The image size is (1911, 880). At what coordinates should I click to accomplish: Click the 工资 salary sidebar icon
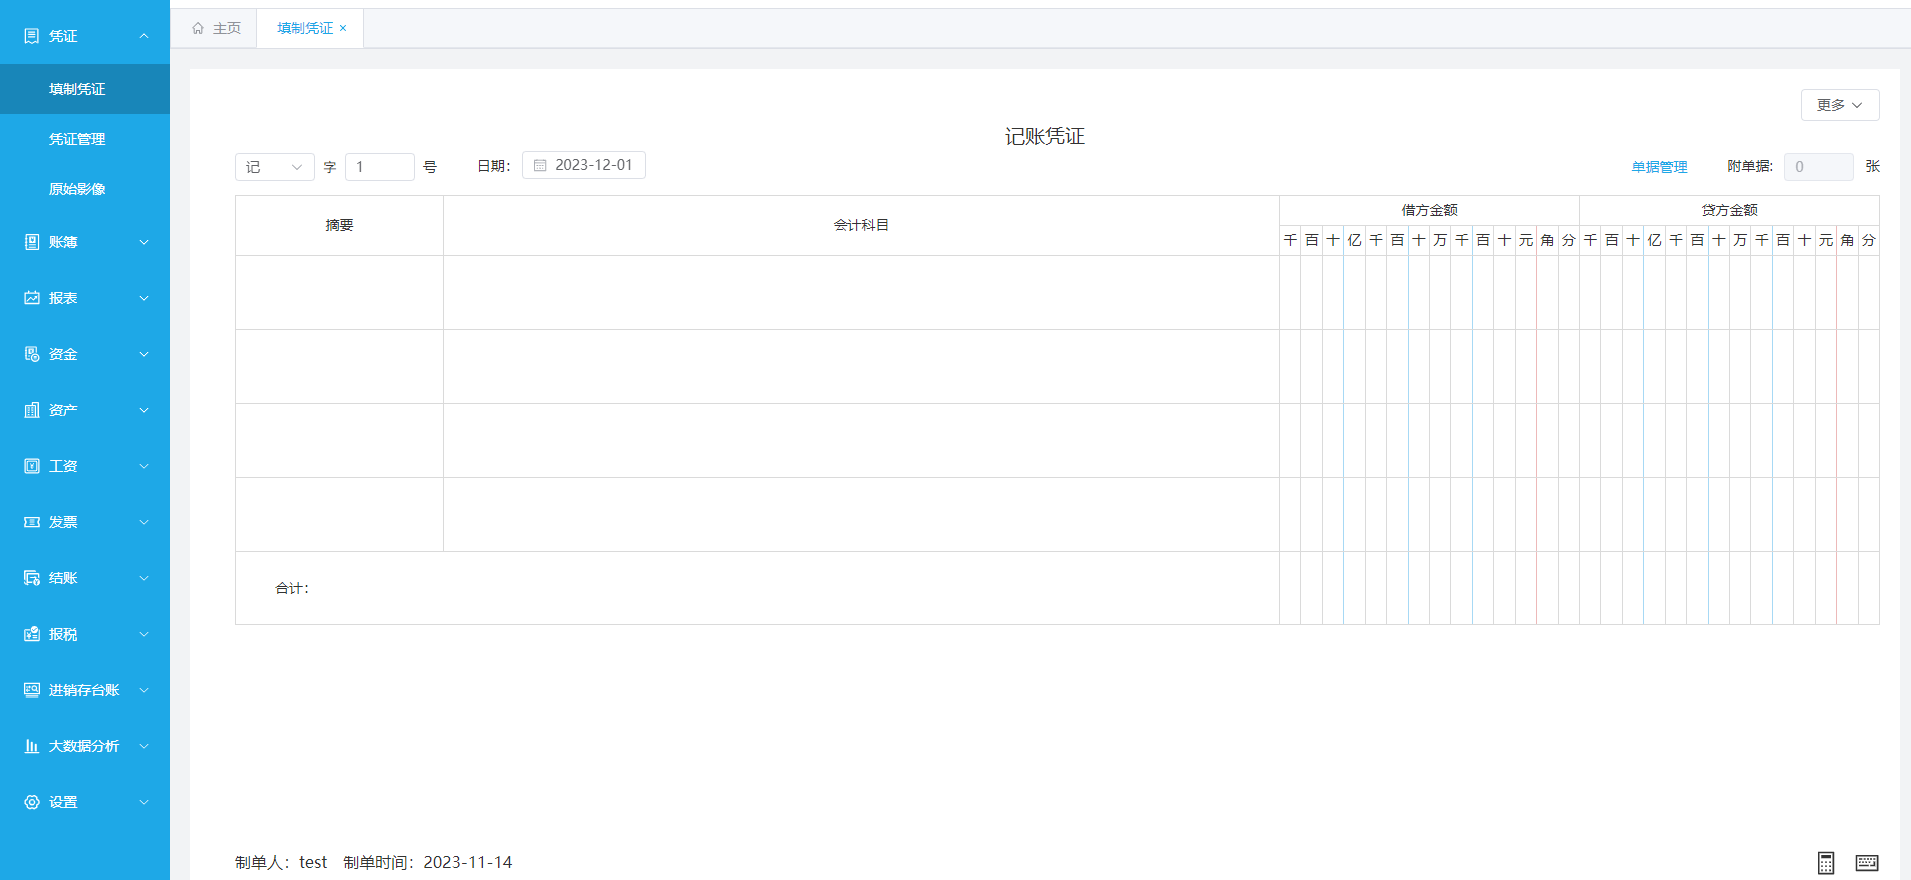click(x=32, y=466)
